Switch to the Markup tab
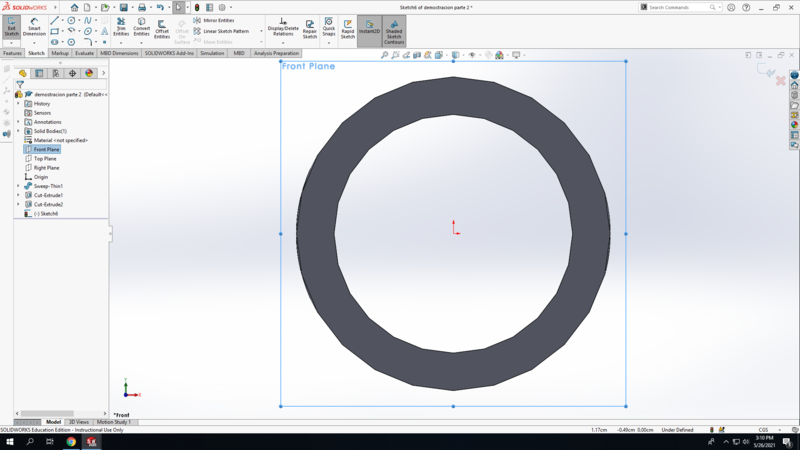The image size is (800, 450). tap(60, 53)
